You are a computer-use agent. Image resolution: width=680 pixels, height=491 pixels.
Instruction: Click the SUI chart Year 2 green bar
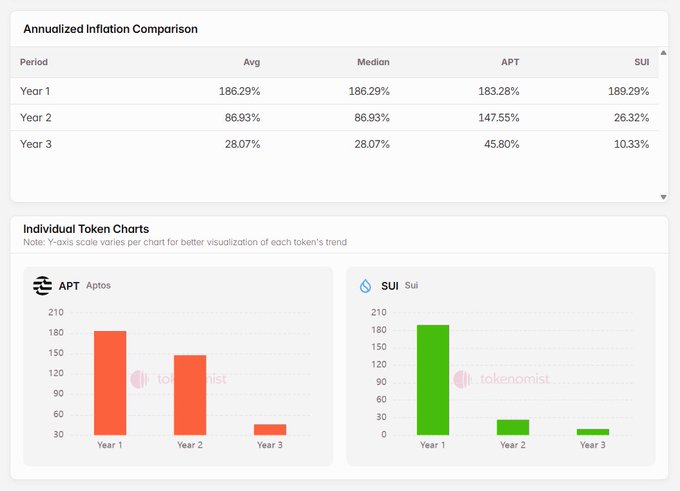click(513, 427)
